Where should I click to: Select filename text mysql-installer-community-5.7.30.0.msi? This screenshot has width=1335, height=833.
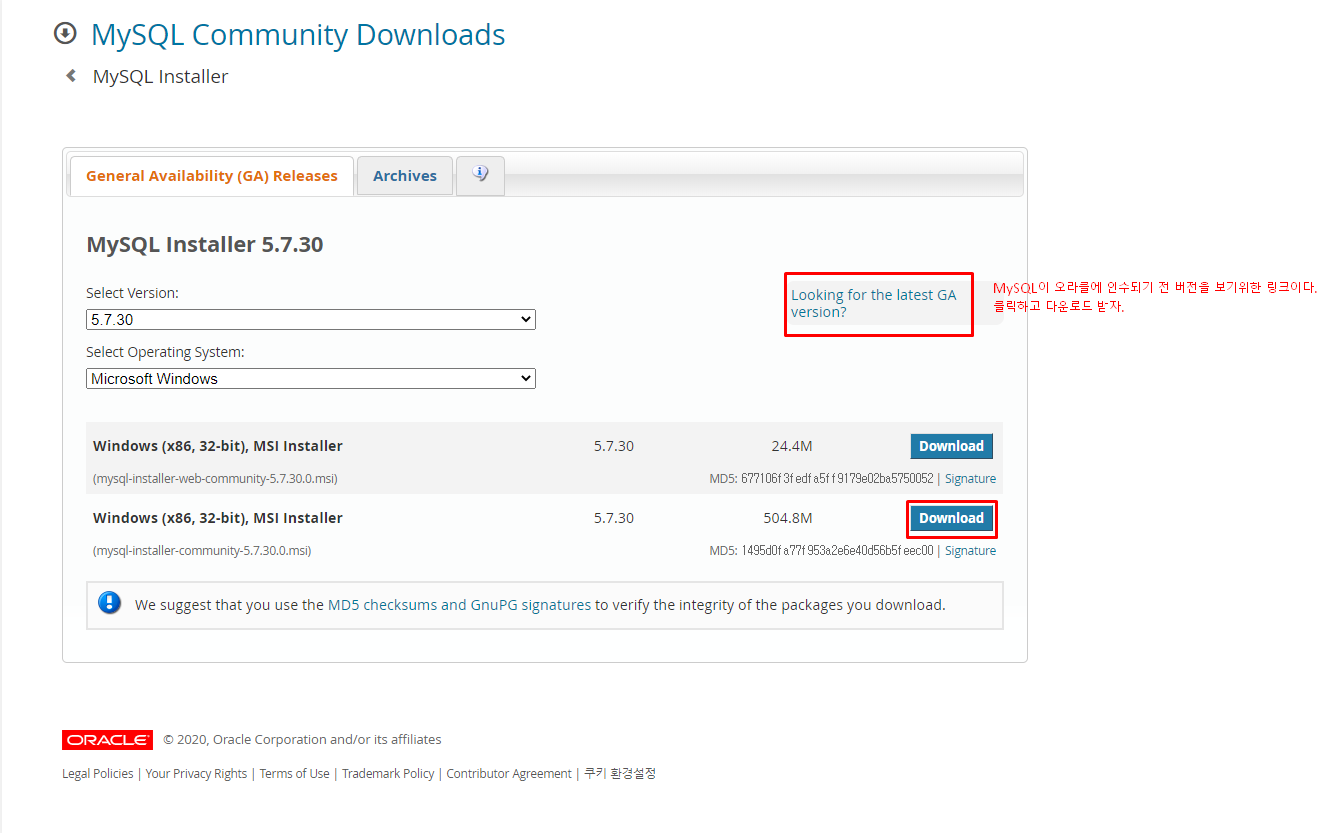pyautogui.click(x=202, y=551)
